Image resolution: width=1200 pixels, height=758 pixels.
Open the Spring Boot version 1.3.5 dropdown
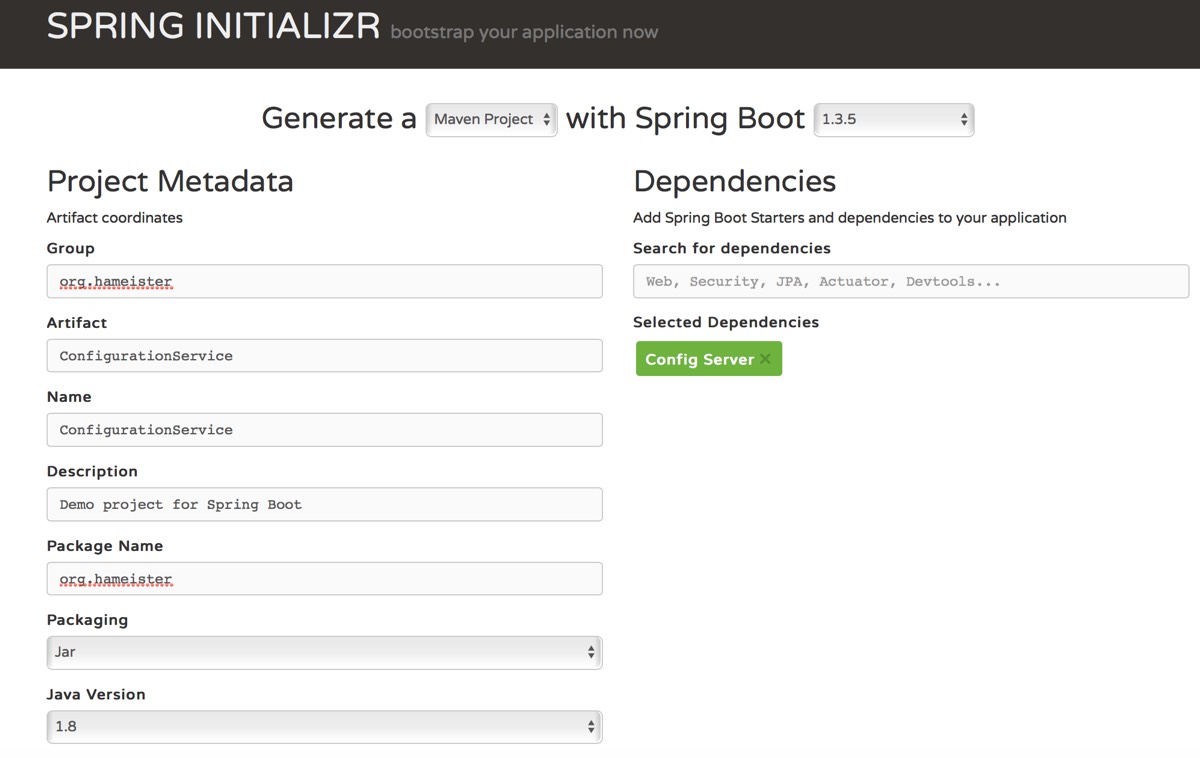click(x=894, y=119)
